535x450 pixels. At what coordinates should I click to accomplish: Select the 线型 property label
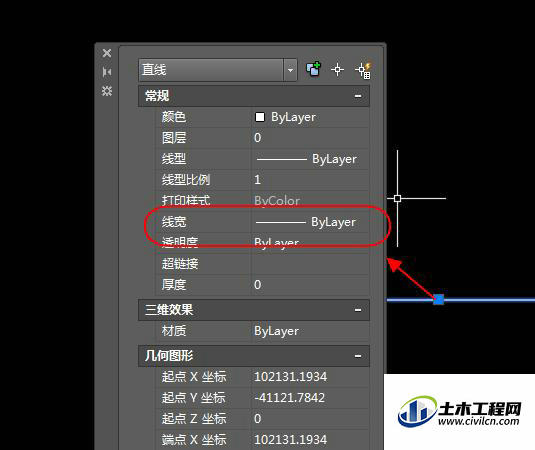[174, 159]
